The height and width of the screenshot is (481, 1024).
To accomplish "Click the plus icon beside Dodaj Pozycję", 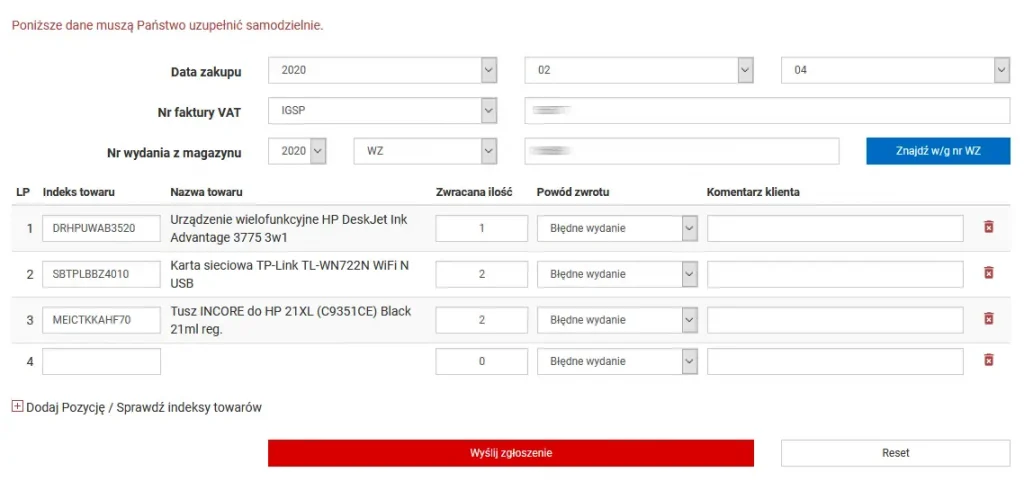I will pos(17,407).
